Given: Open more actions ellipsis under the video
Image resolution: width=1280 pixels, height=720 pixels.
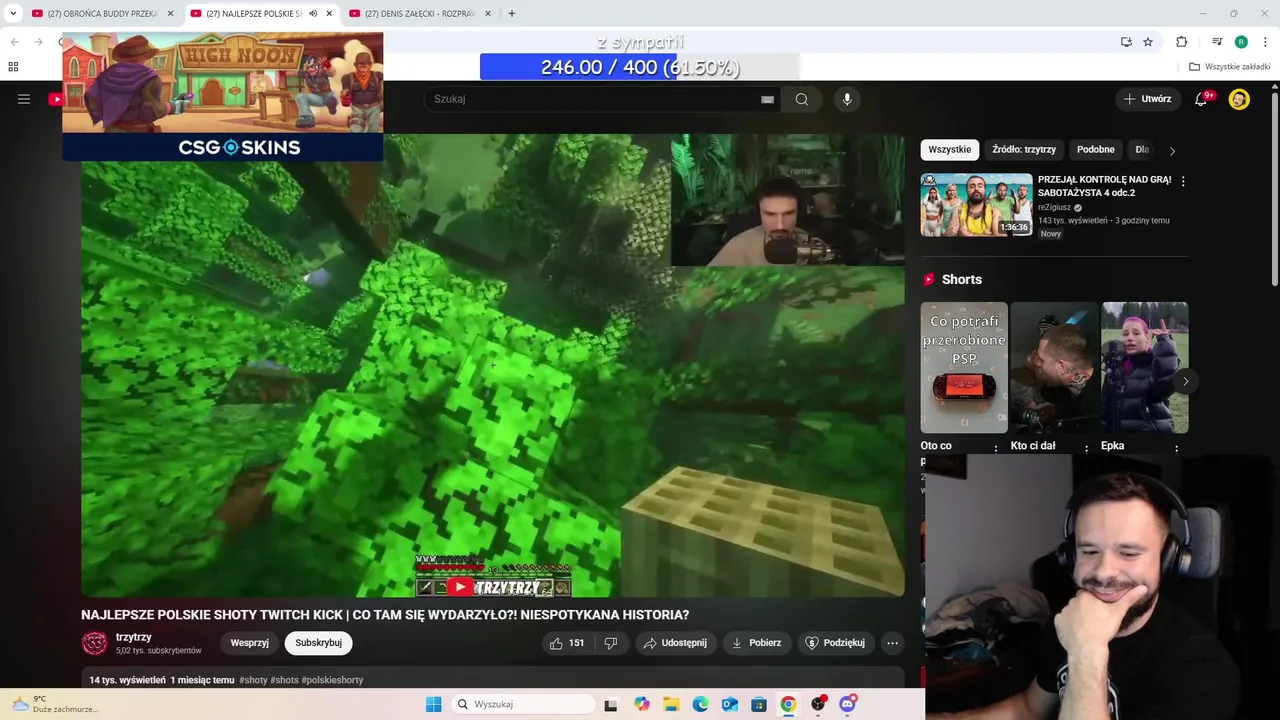Looking at the screenshot, I should (x=893, y=643).
